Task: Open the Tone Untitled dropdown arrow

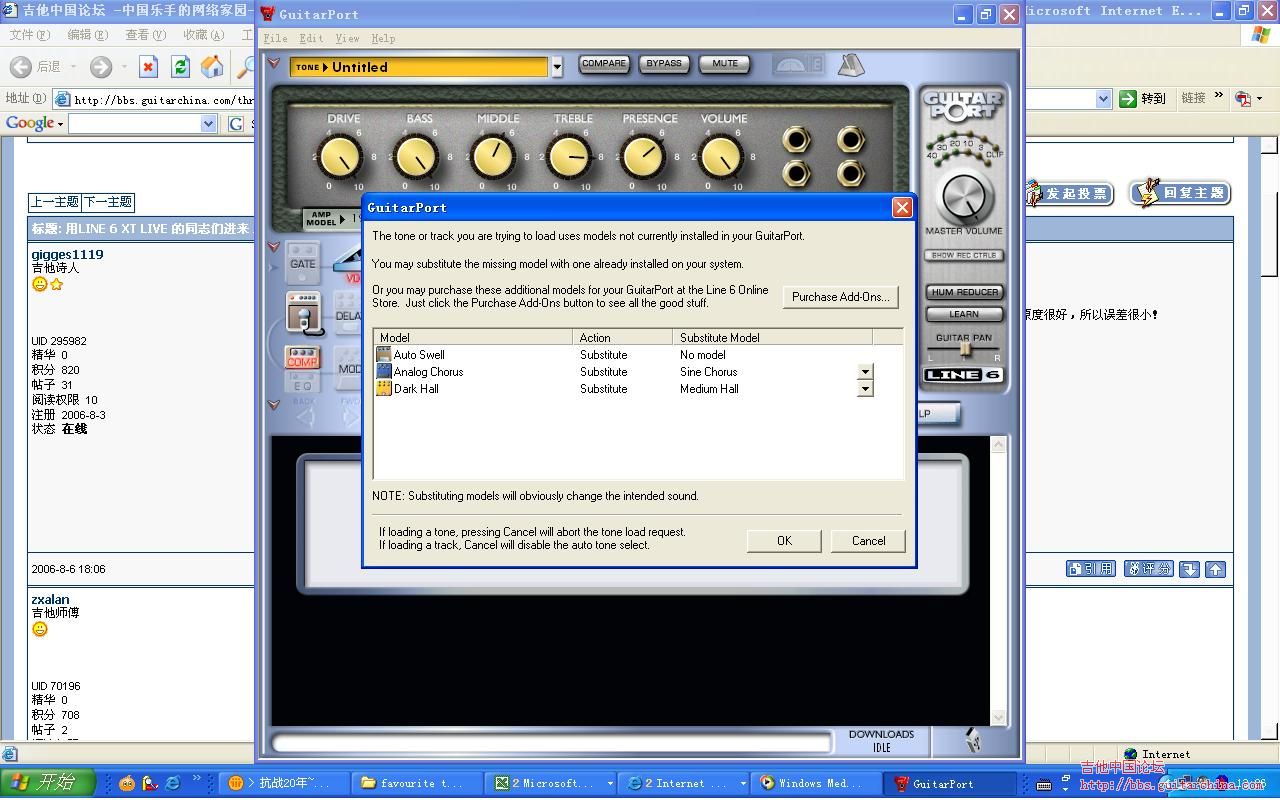Action: click(x=557, y=68)
